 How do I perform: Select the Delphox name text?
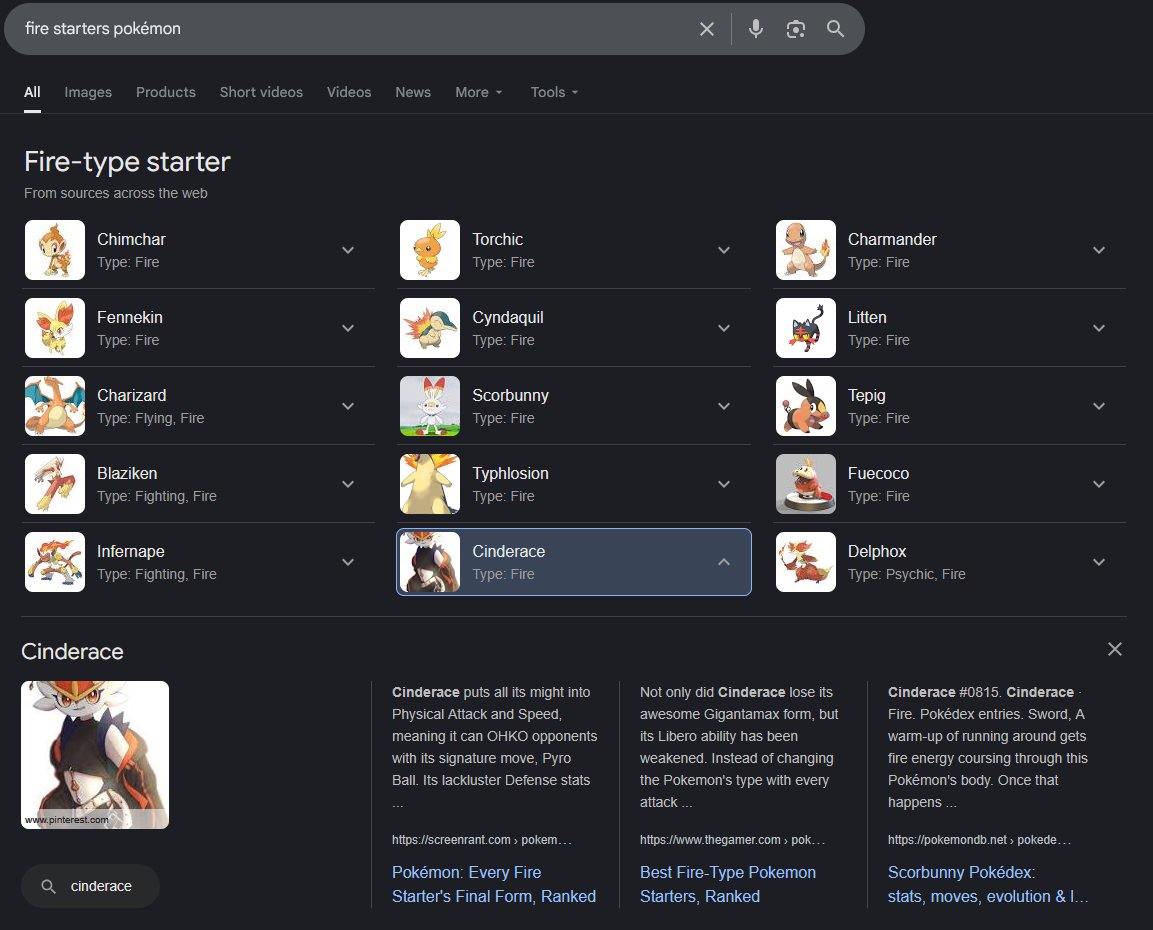point(877,551)
